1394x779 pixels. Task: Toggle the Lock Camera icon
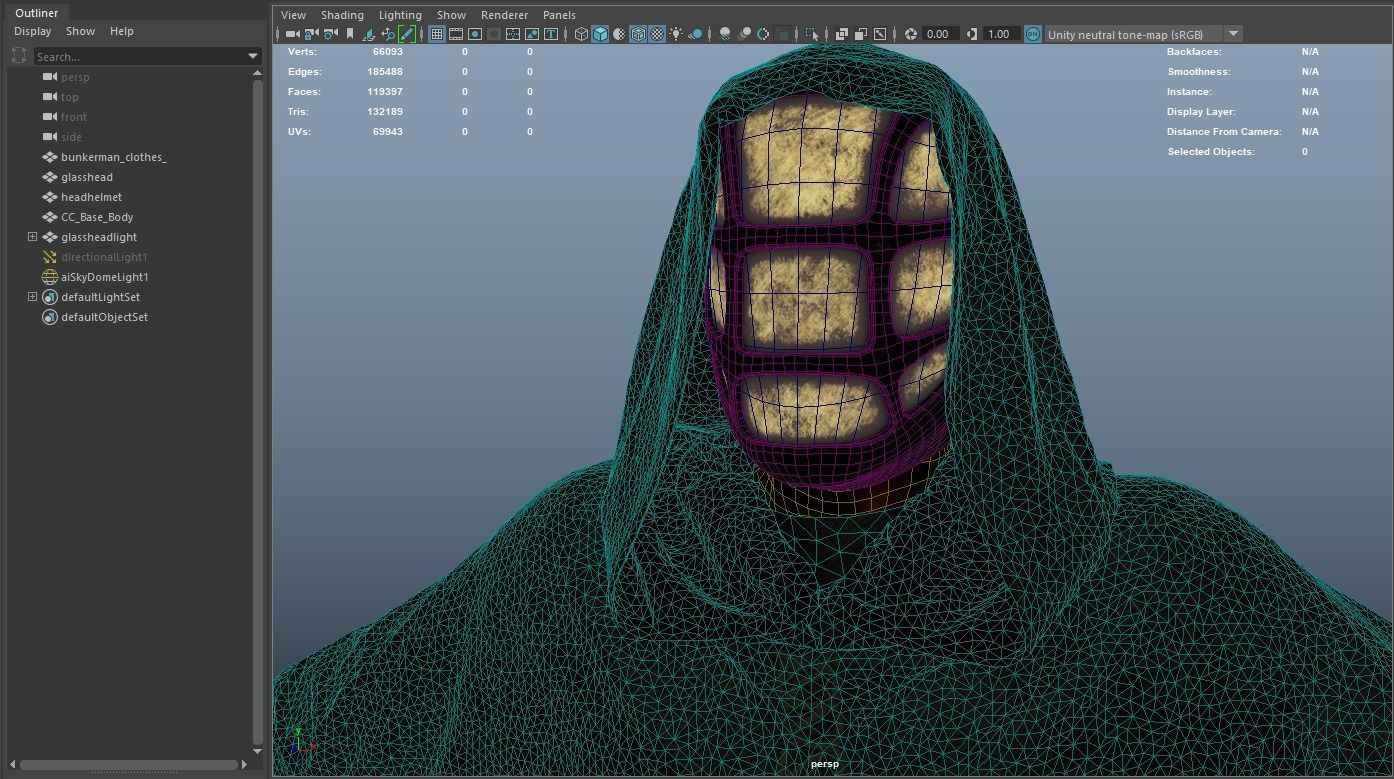point(311,34)
